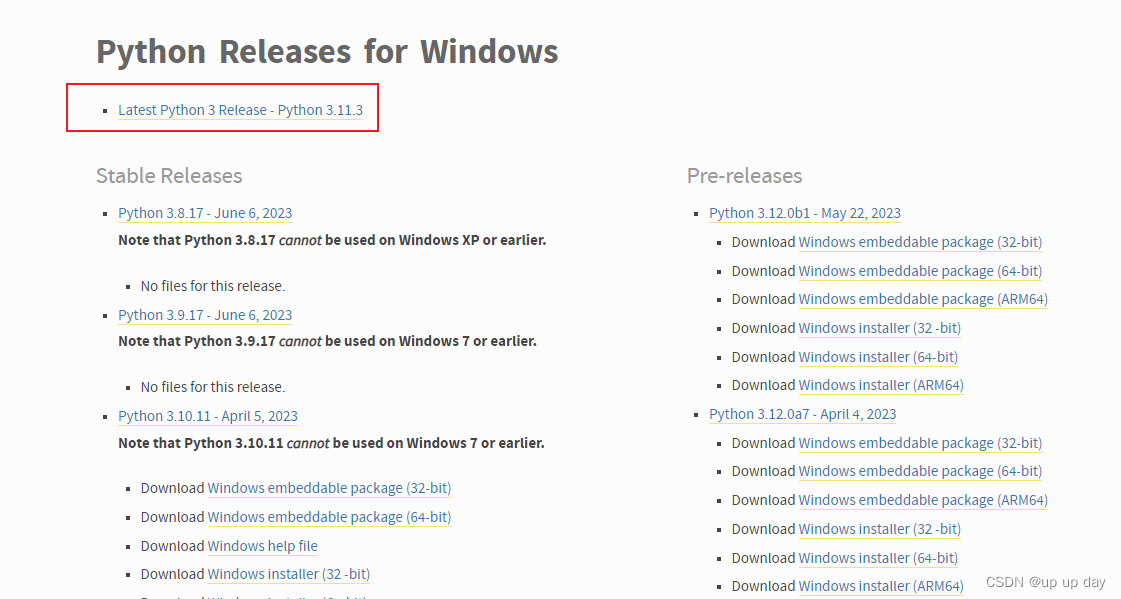
Task: Download the 64-bit installer for 3.12.0a7
Action: (x=878, y=558)
